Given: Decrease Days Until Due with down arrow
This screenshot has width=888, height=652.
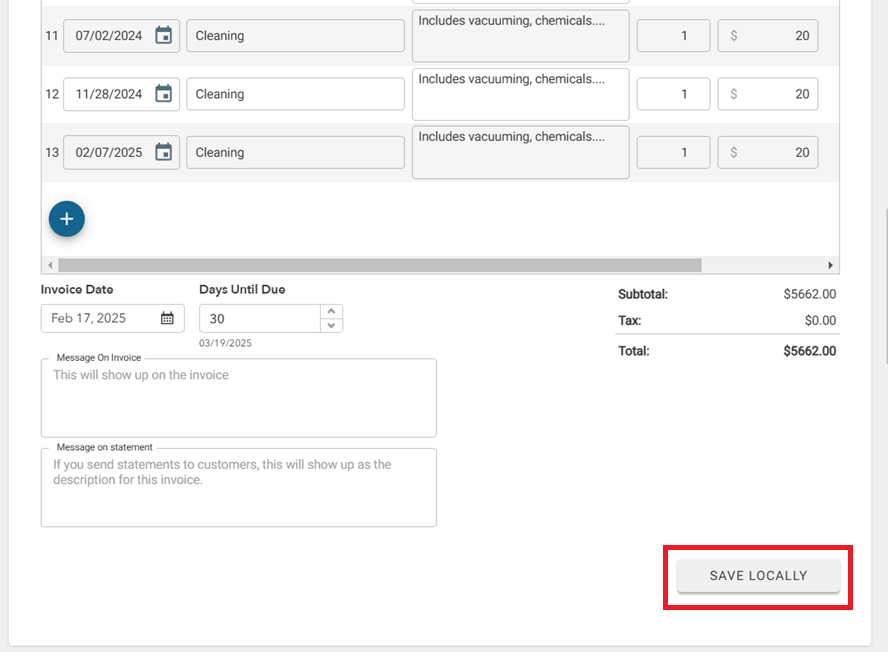Looking at the screenshot, I should [332, 325].
